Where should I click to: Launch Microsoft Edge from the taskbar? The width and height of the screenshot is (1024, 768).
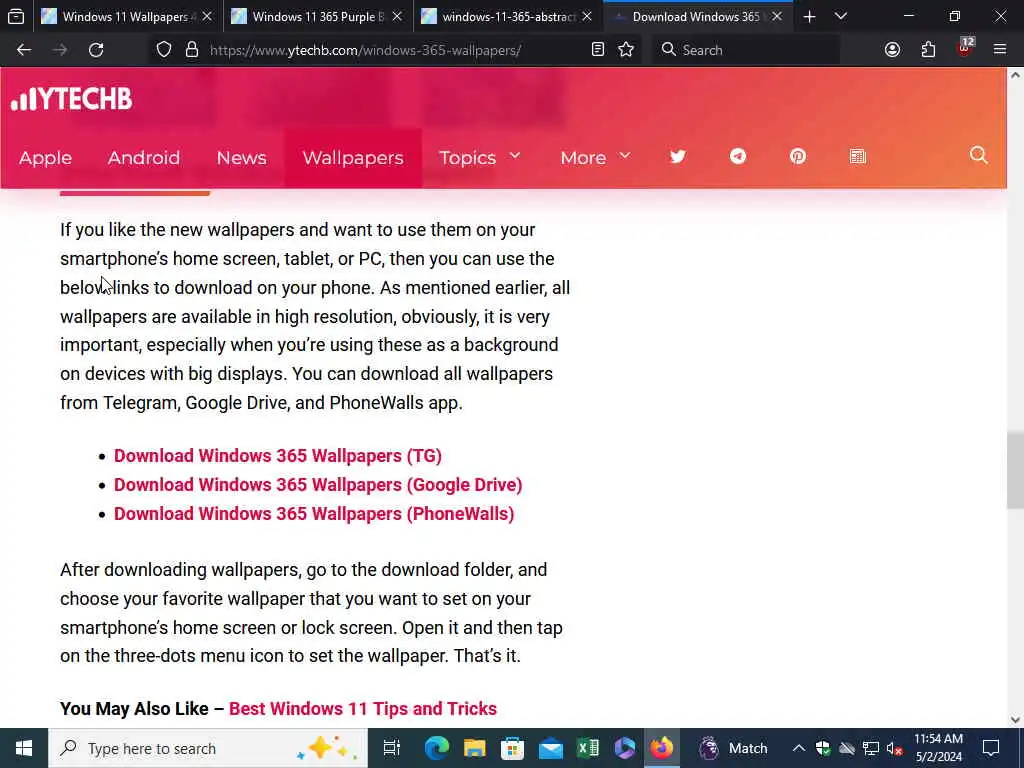pyautogui.click(x=436, y=748)
